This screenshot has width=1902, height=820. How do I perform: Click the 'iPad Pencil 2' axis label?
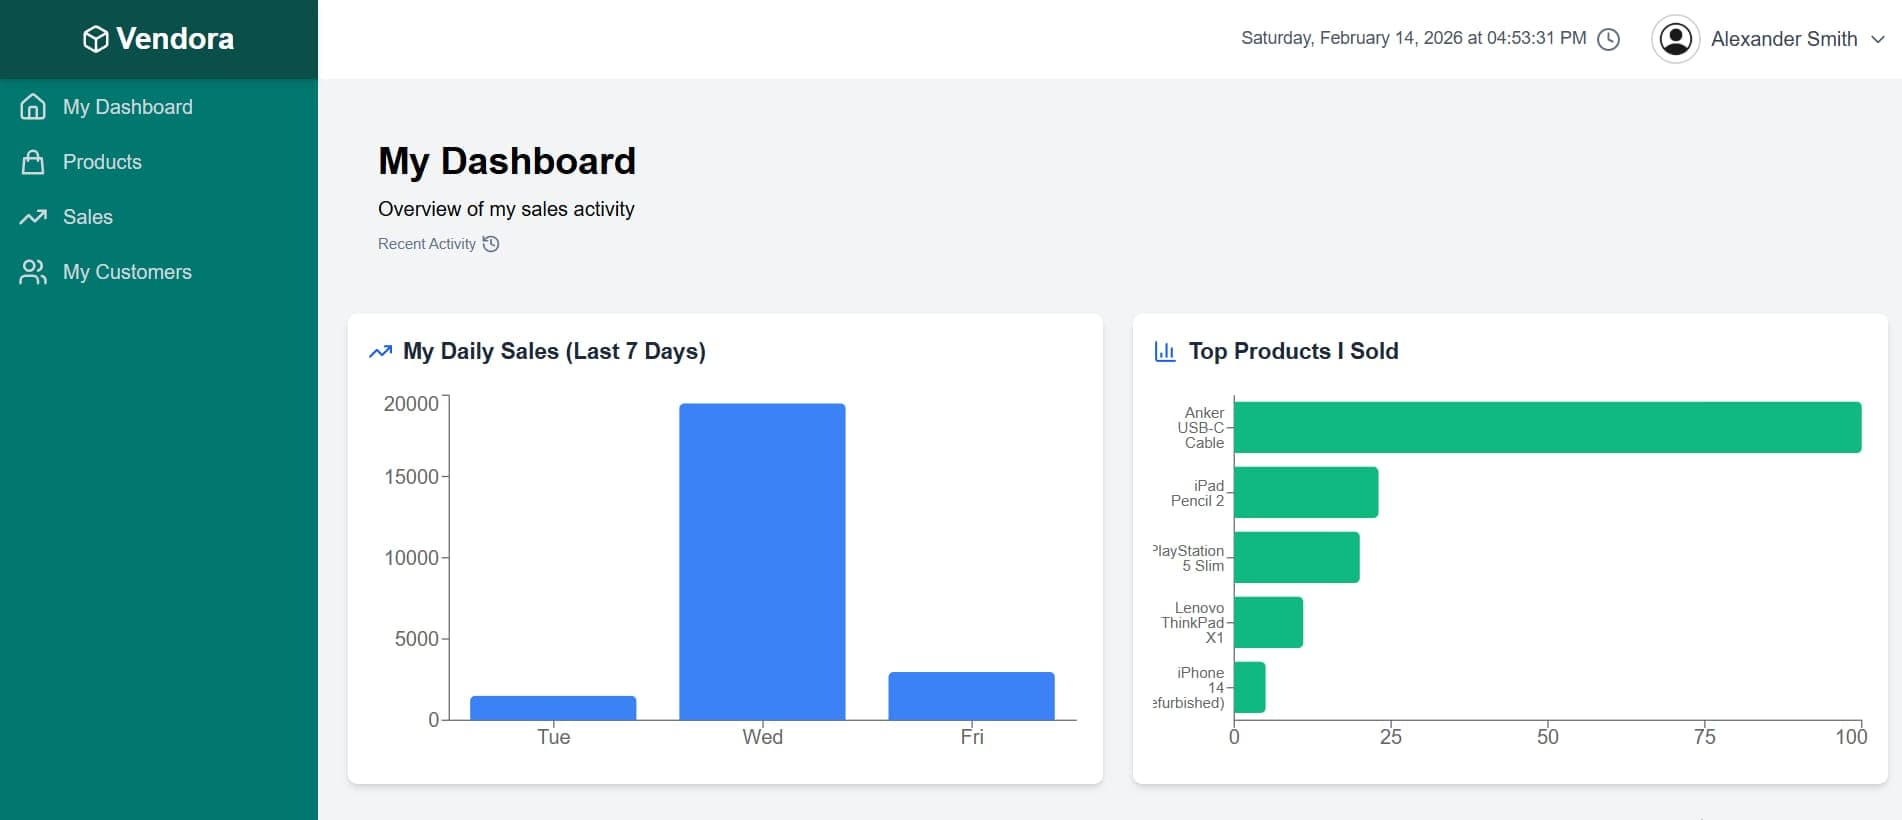tap(1198, 493)
